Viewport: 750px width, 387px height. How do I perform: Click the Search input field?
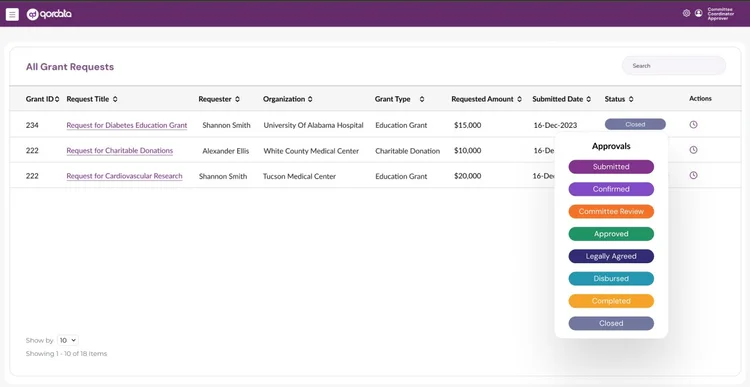coord(673,66)
